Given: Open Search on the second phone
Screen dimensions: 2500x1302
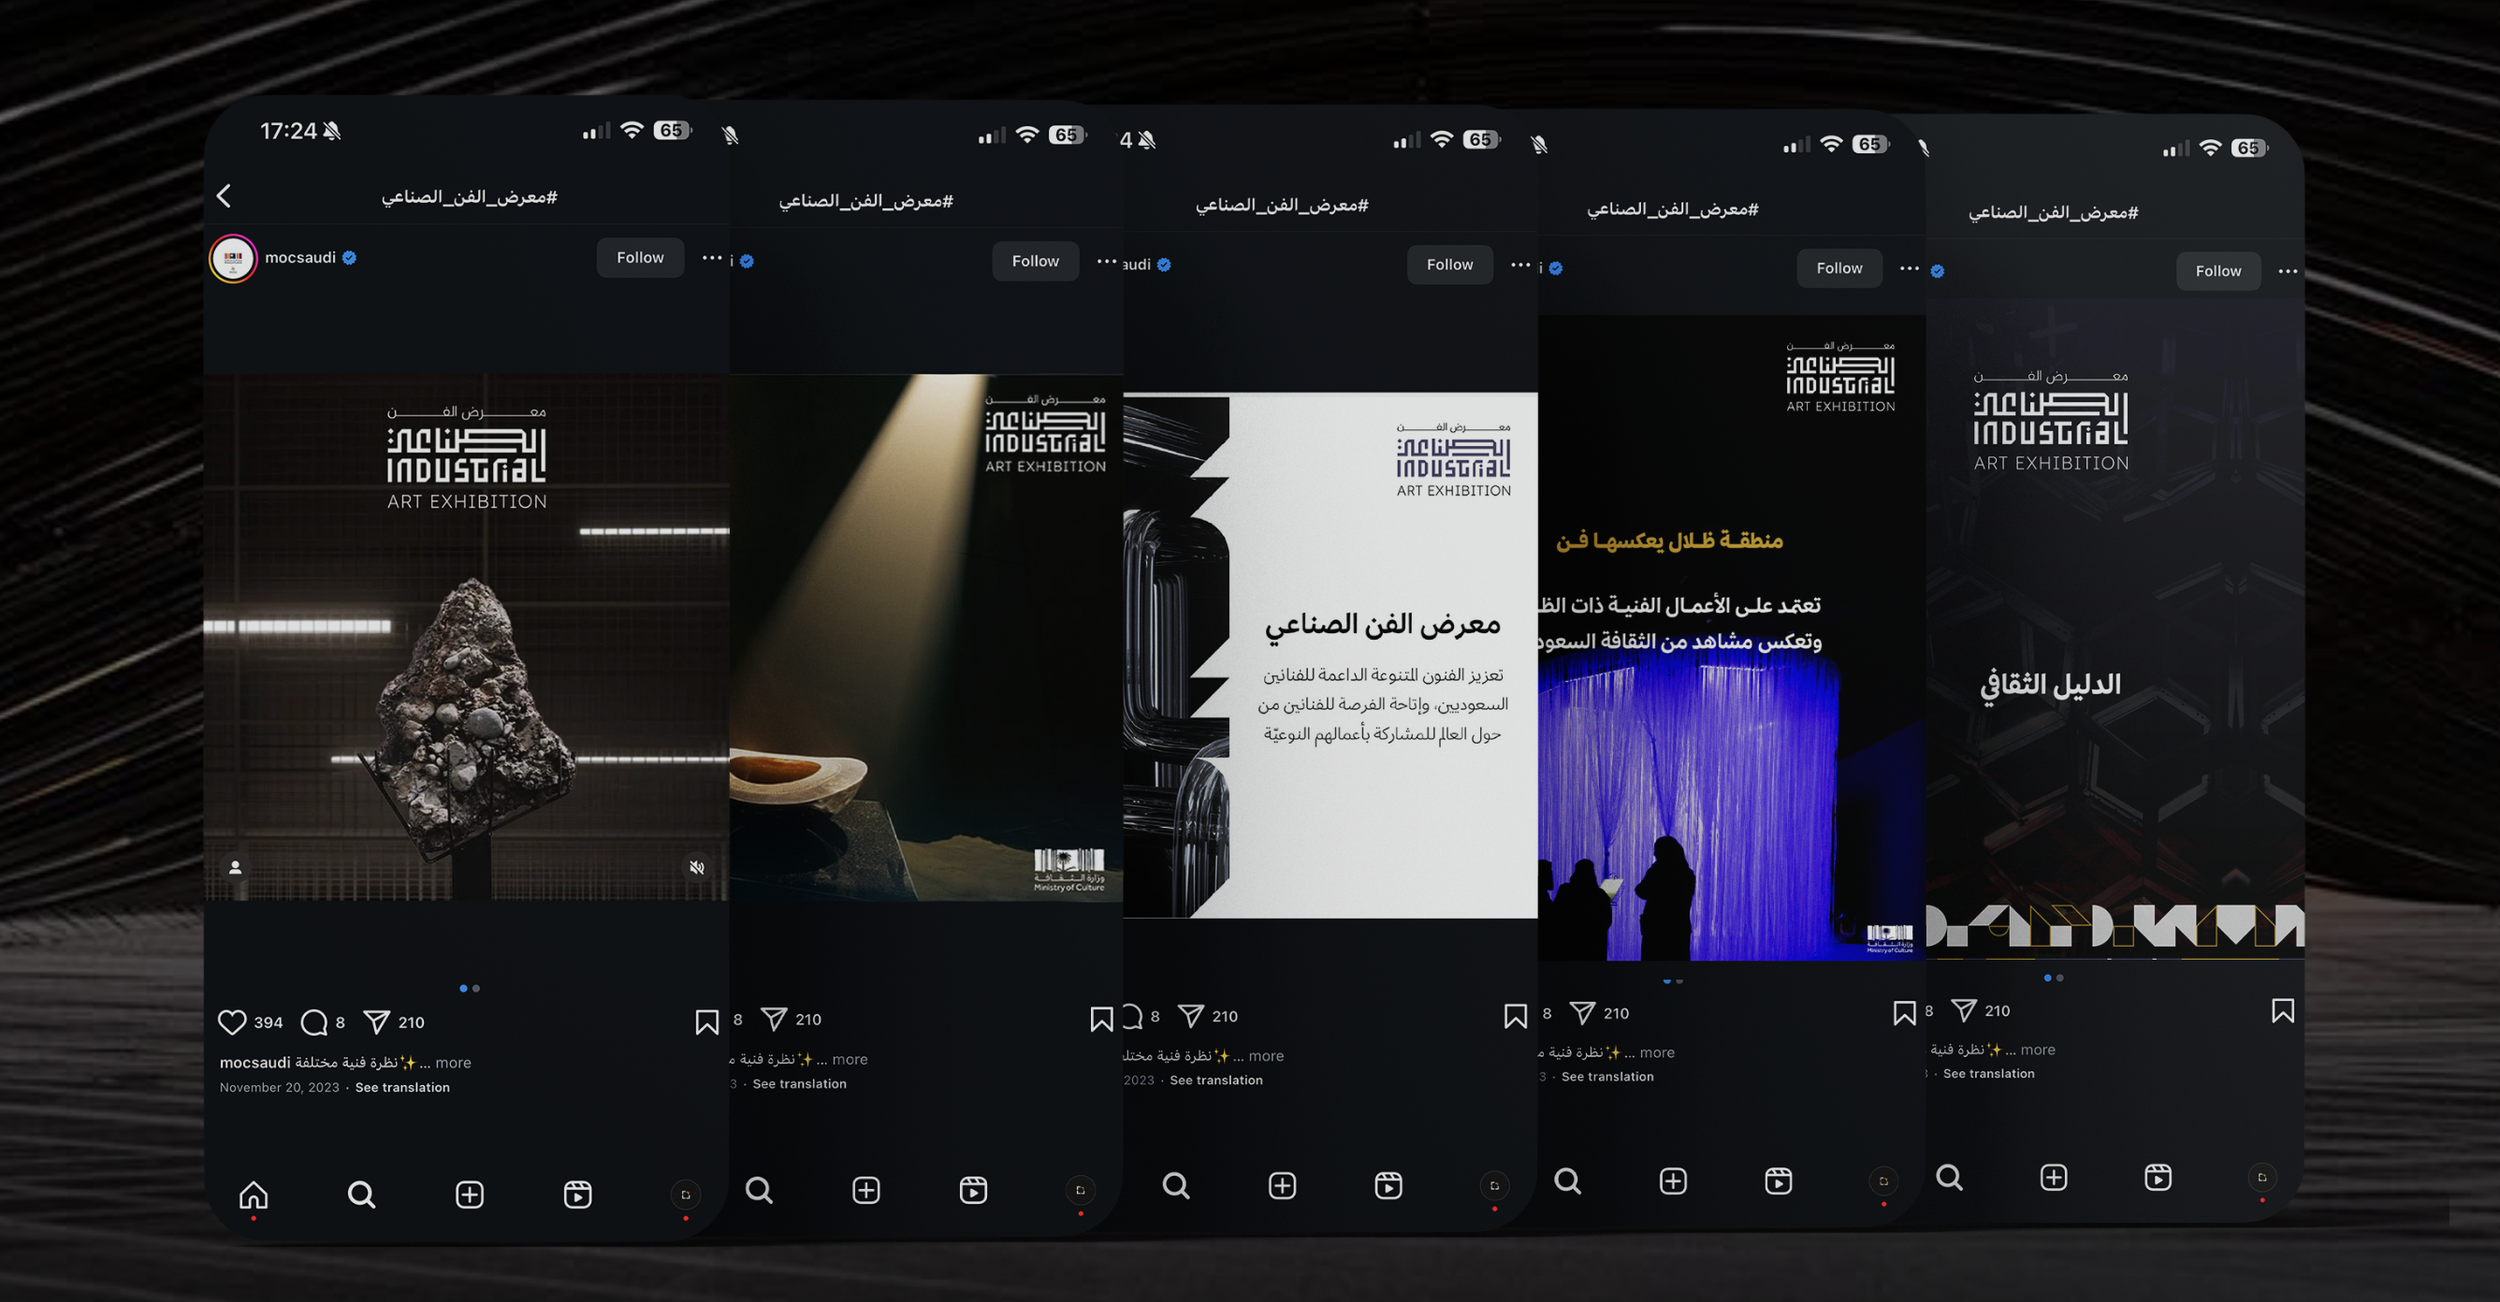Looking at the screenshot, I should click(759, 1190).
